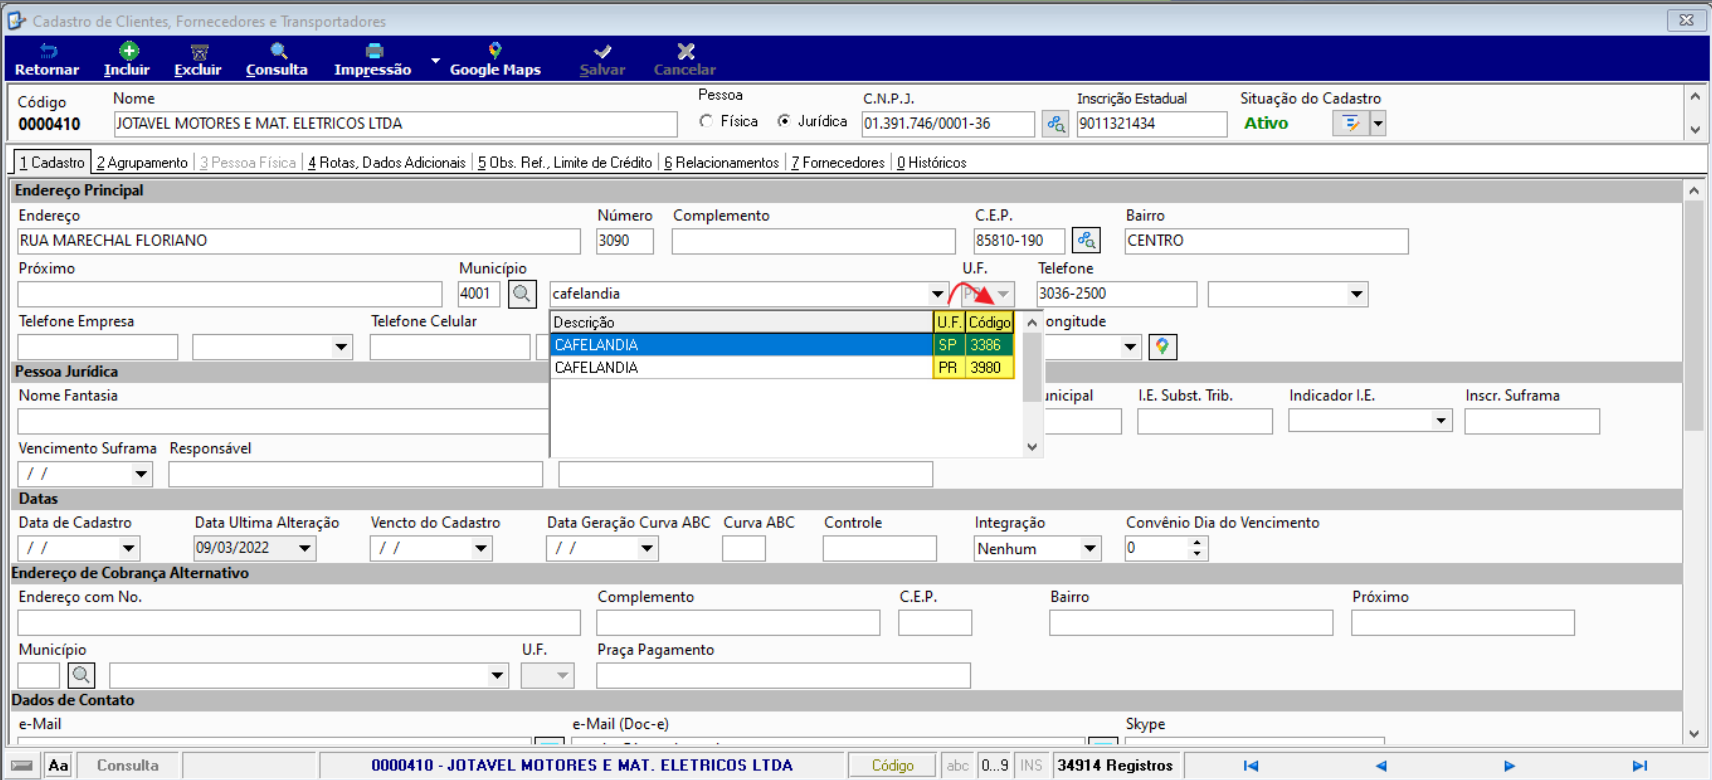The width and height of the screenshot is (1712, 780).
Task: Click the Número 3090 field
Action: 625,241
